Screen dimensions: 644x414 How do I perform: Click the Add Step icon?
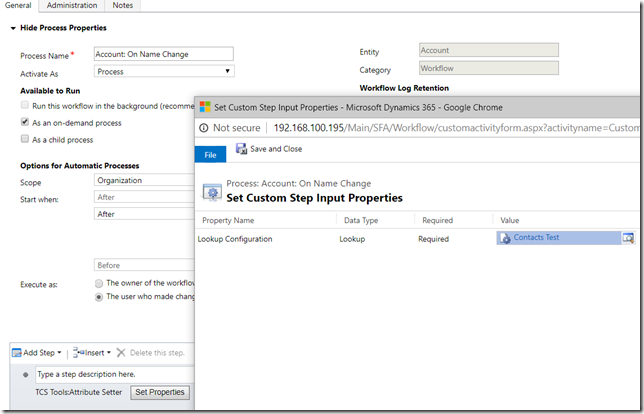pyautogui.click(x=16, y=353)
